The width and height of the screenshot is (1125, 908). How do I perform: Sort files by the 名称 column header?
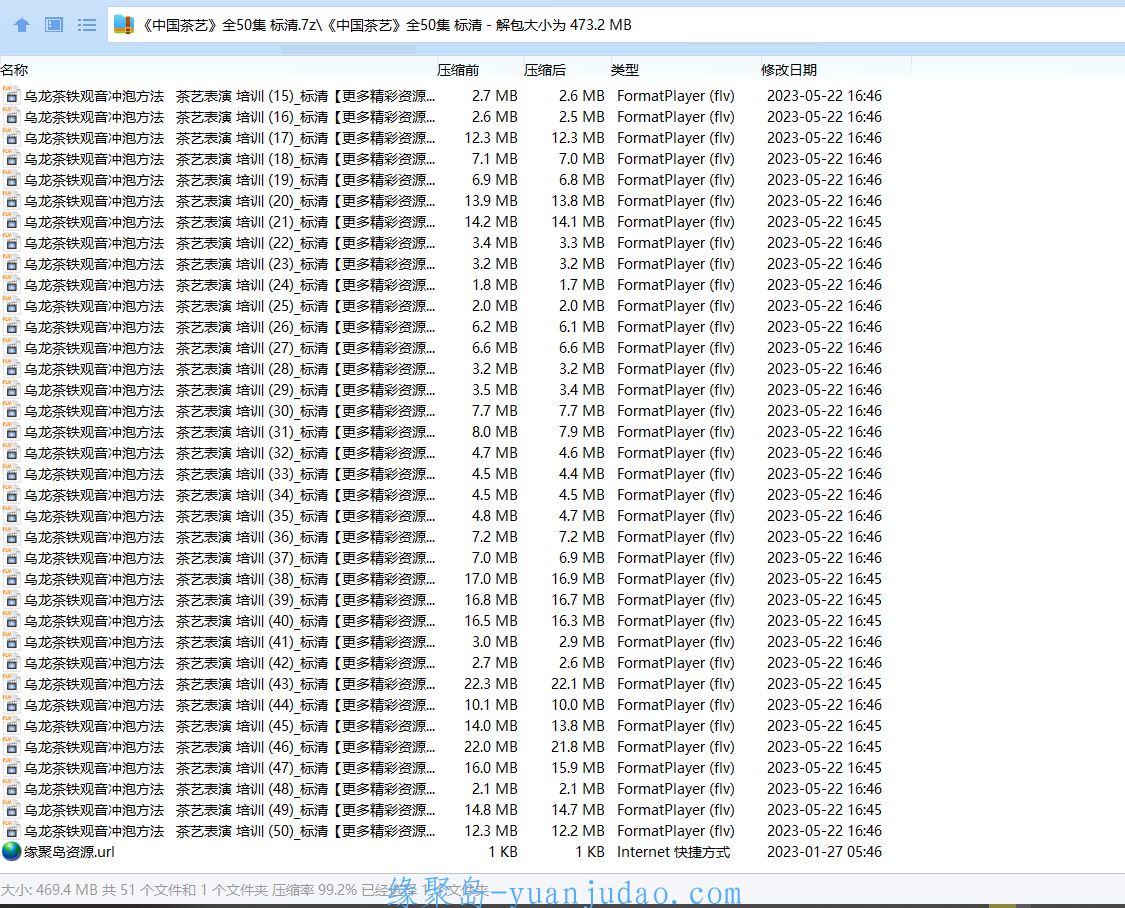point(14,70)
